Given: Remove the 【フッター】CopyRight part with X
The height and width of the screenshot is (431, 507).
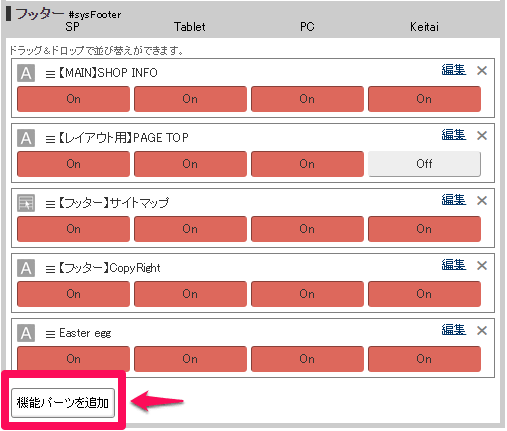Looking at the screenshot, I should (482, 266).
